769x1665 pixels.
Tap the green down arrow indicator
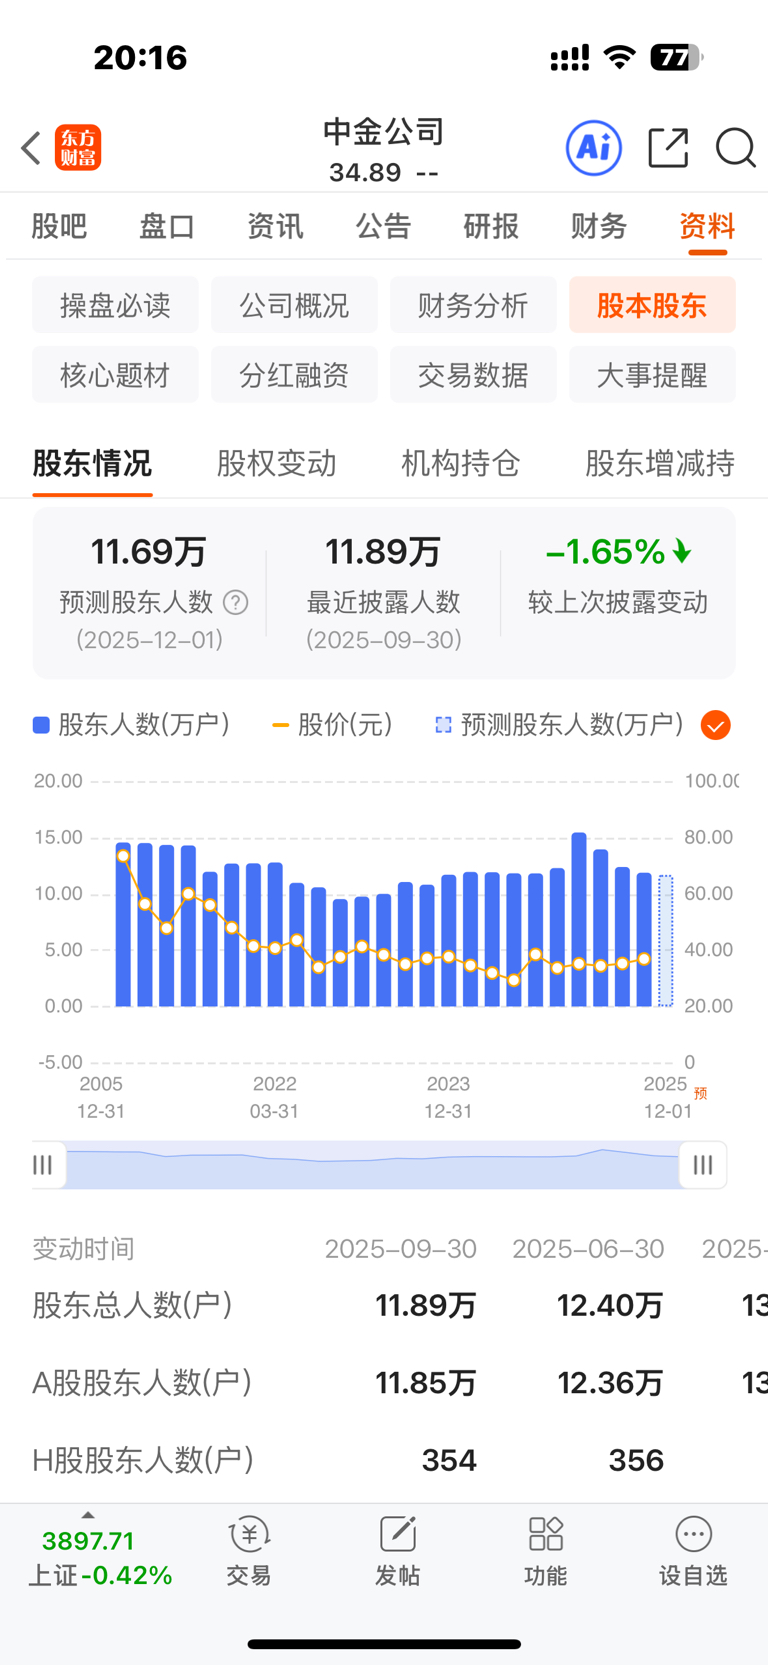pos(682,551)
